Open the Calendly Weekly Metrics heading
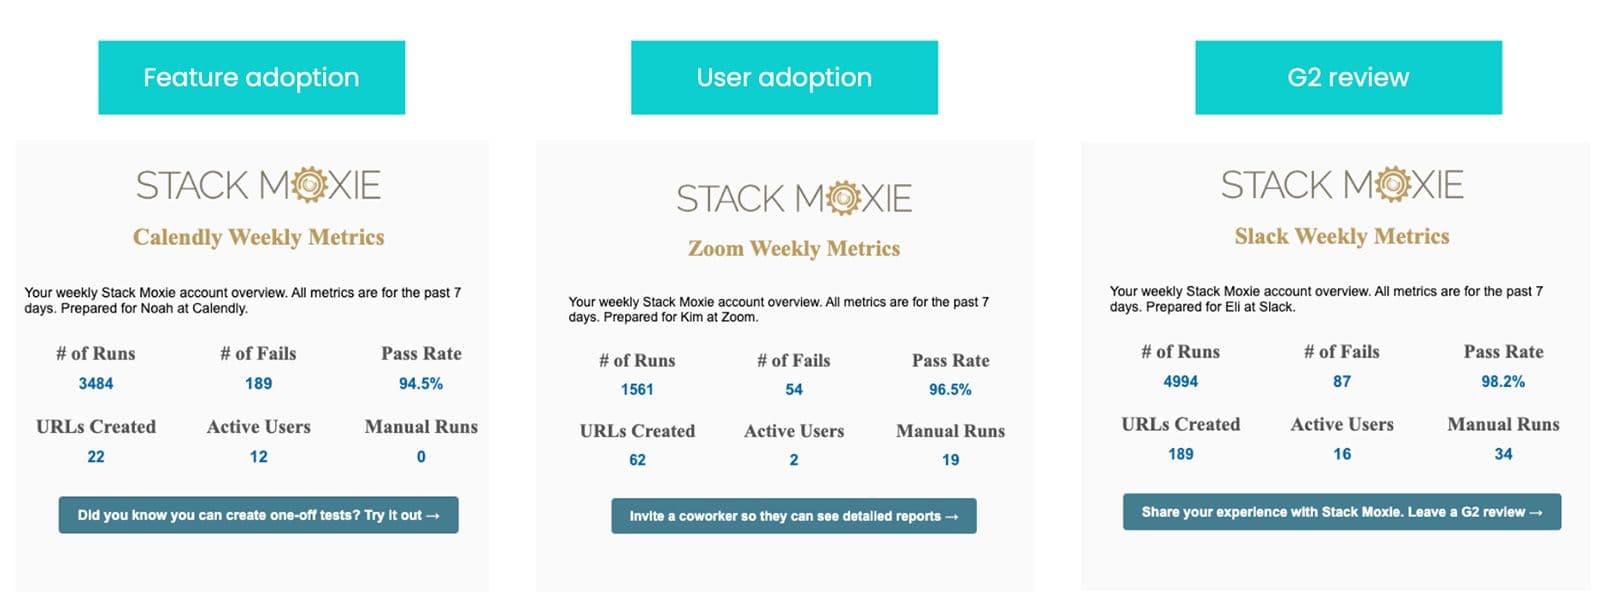This screenshot has height=592, width=1600. [x=257, y=237]
